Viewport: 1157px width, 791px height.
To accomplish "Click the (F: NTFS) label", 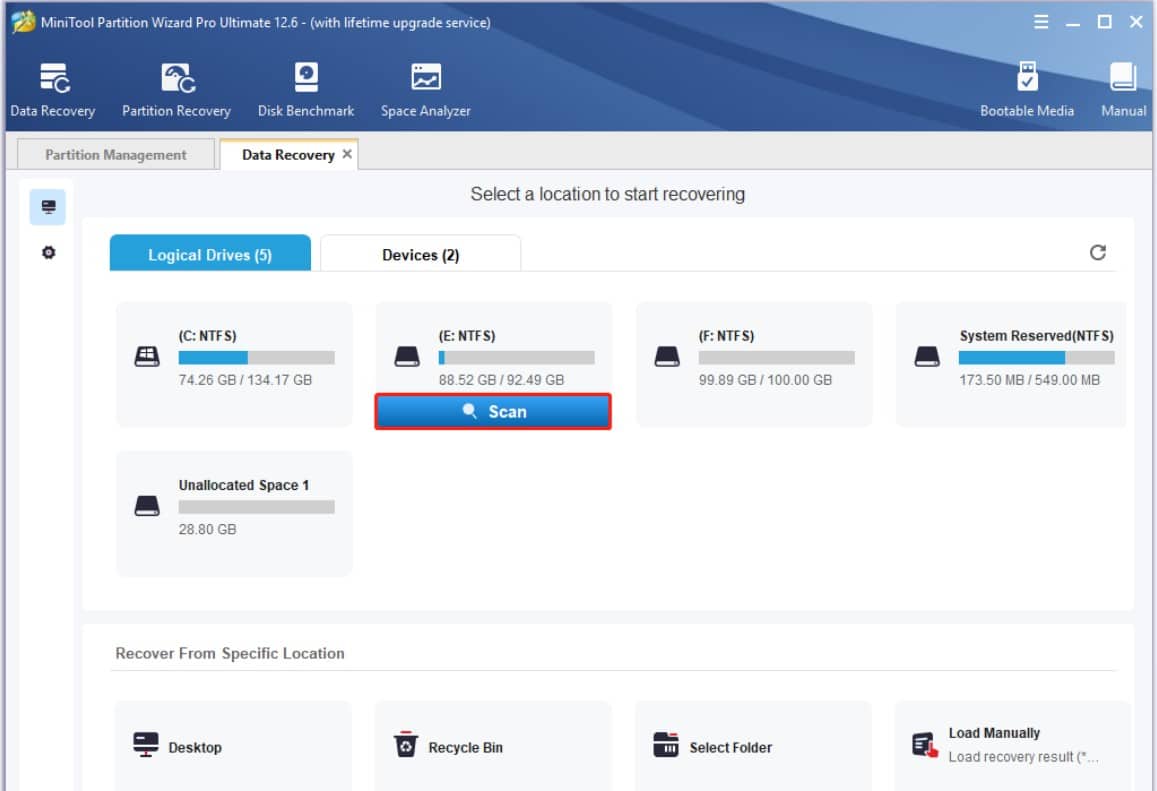I will coord(726,336).
